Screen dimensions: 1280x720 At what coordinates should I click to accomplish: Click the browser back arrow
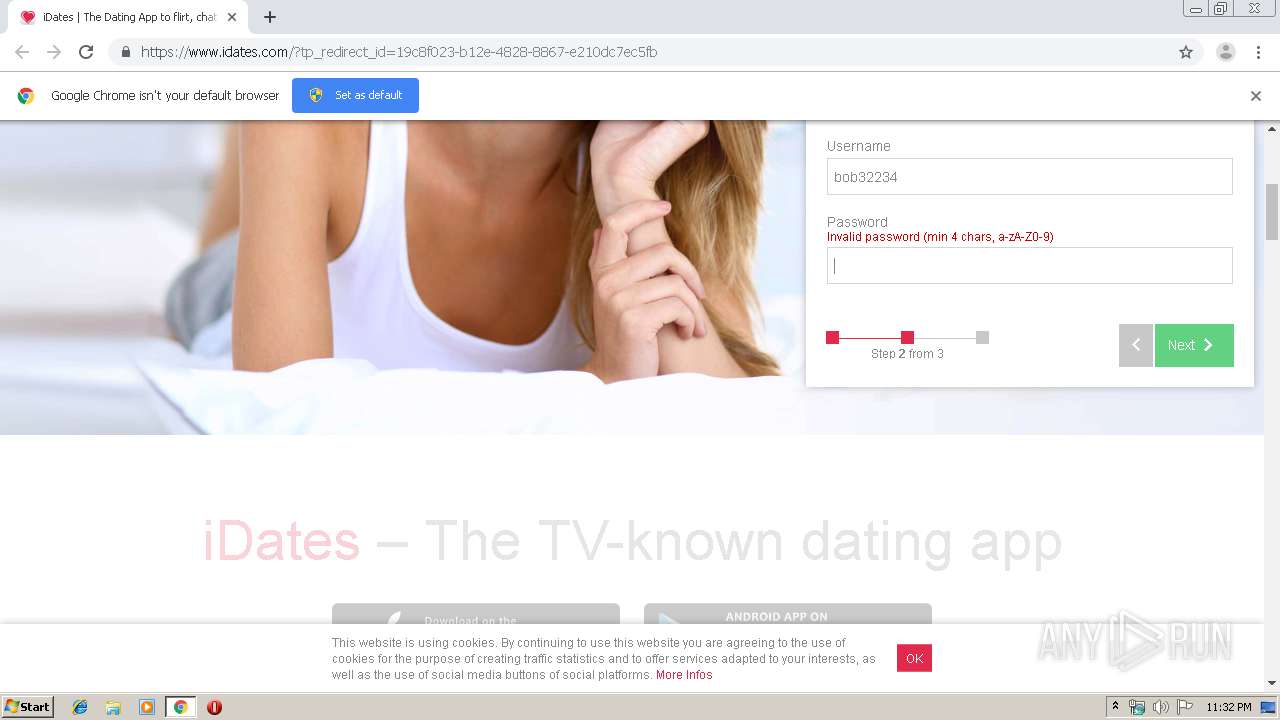[x=22, y=52]
